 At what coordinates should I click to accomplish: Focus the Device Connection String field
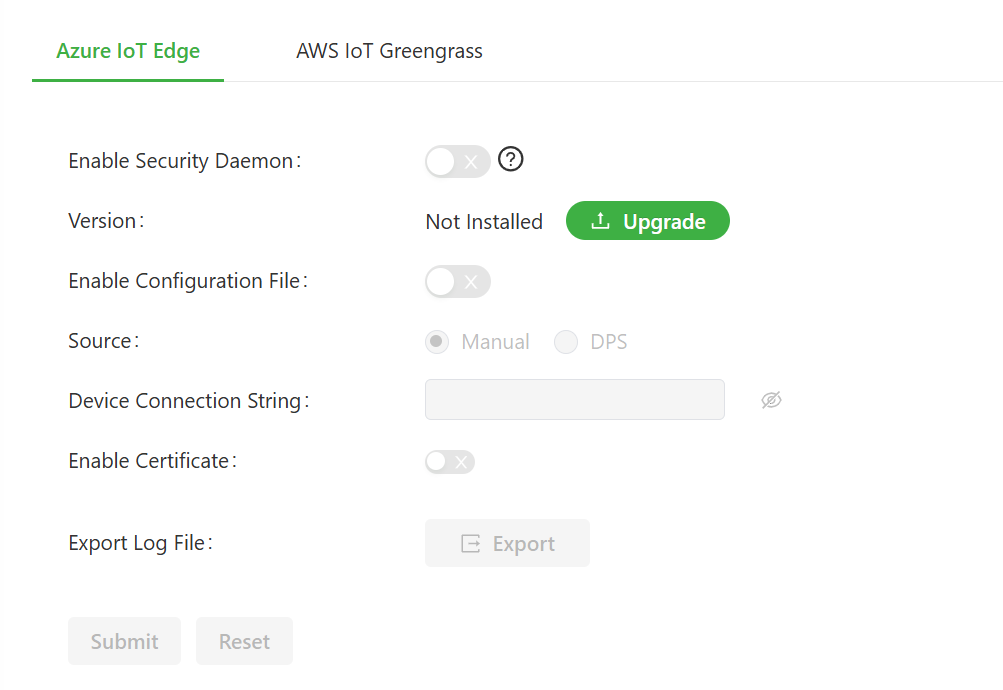click(574, 400)
